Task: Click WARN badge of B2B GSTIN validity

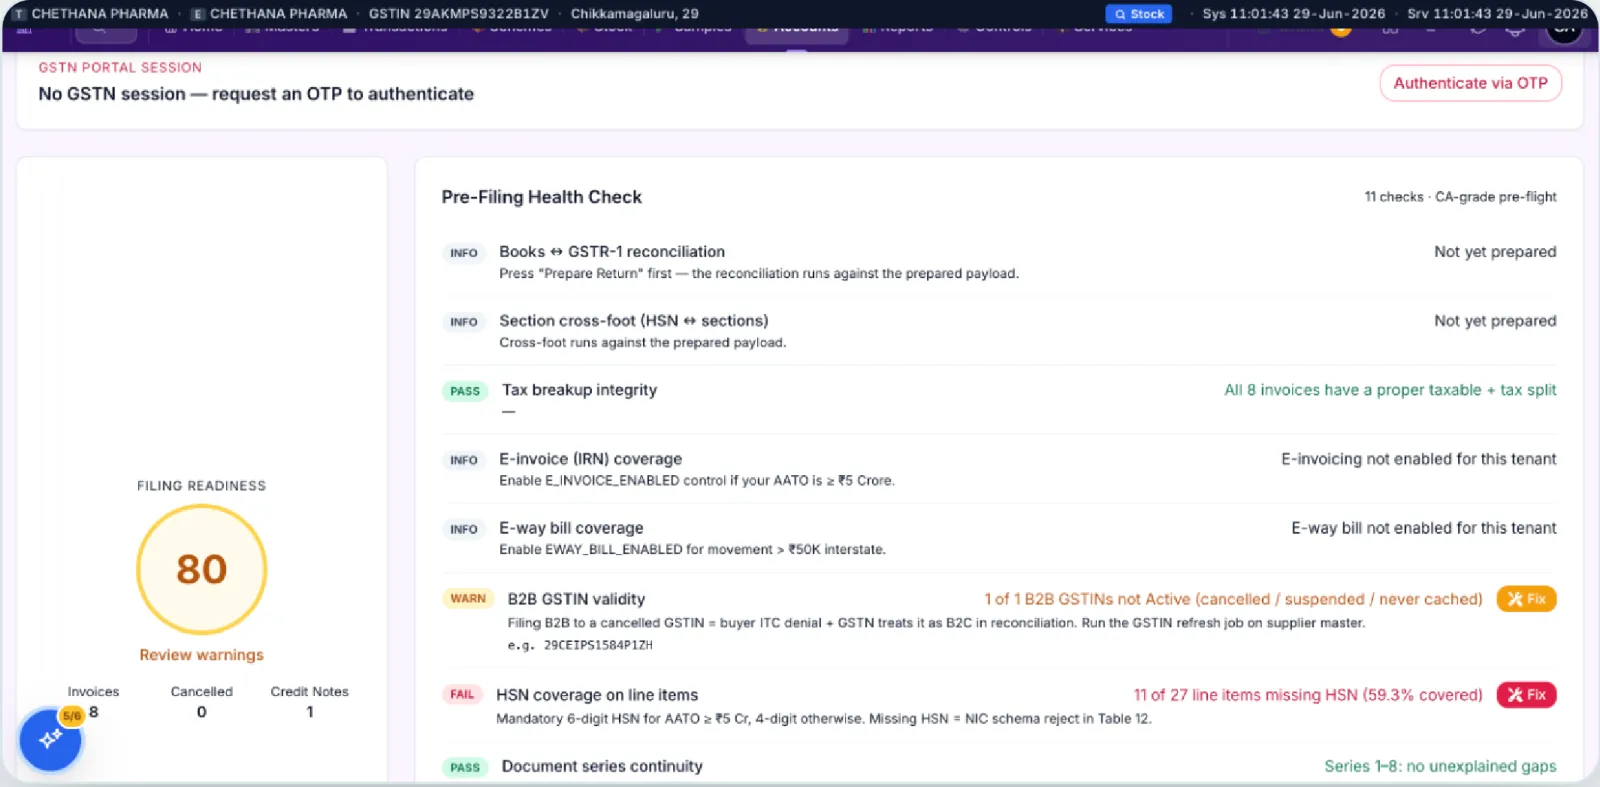Action: coord(468,598)
